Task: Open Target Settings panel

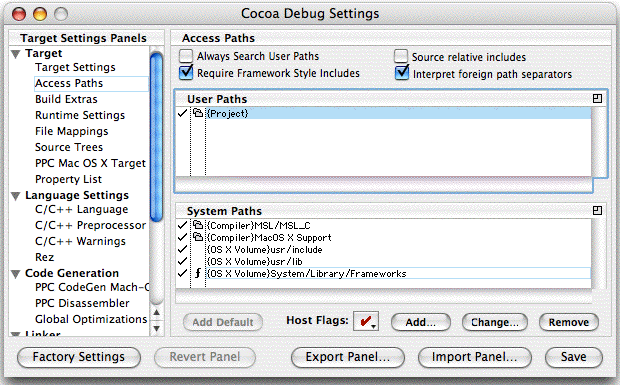Action: [75, 67]
